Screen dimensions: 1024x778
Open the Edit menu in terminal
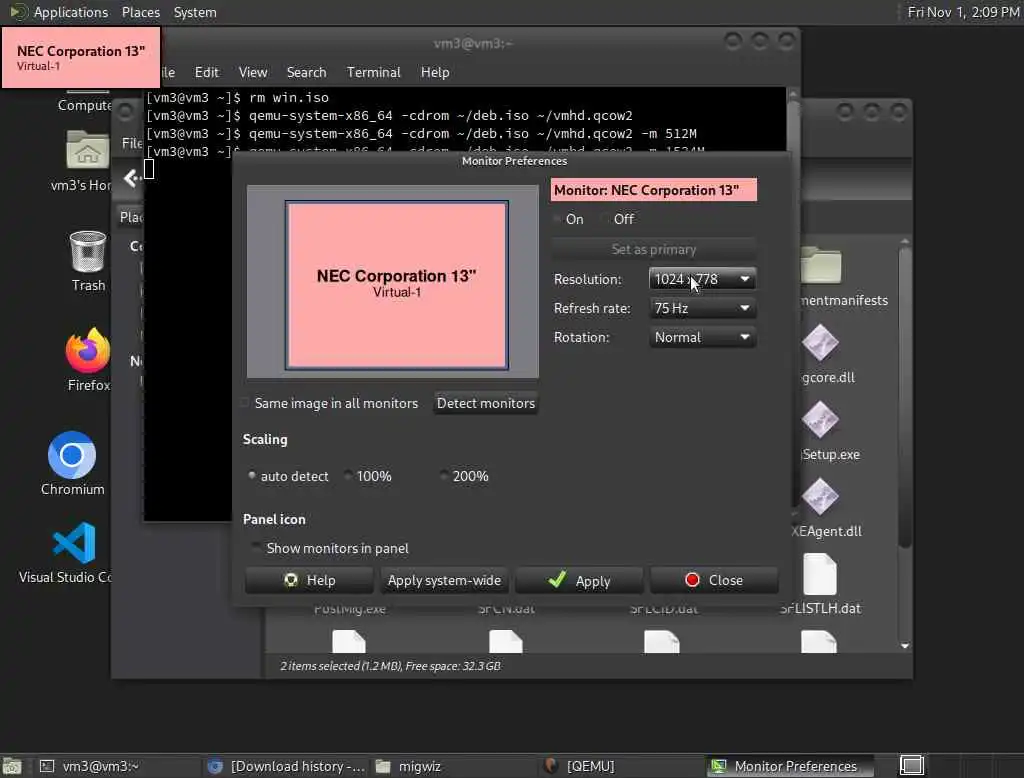pos(206,72)
